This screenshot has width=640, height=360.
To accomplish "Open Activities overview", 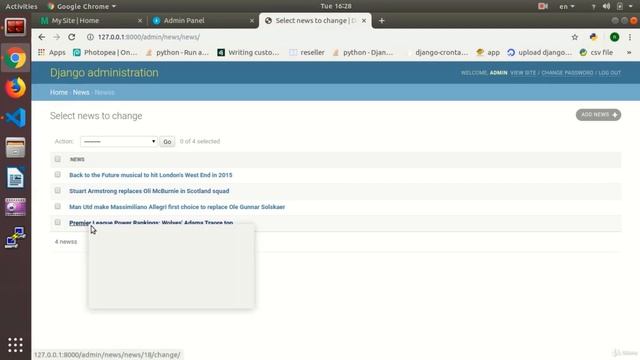I will (21, 6).
